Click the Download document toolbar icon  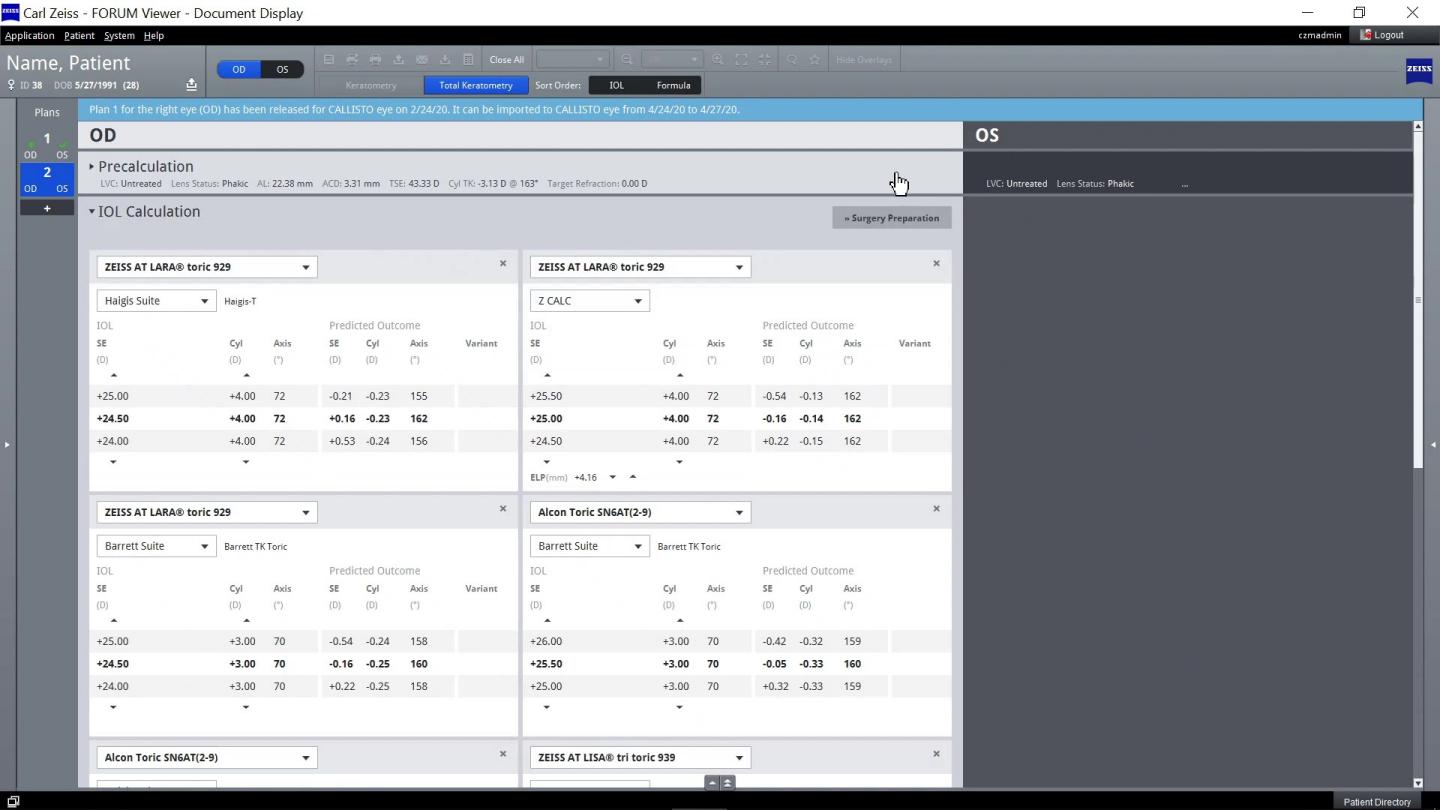(445, 59)
